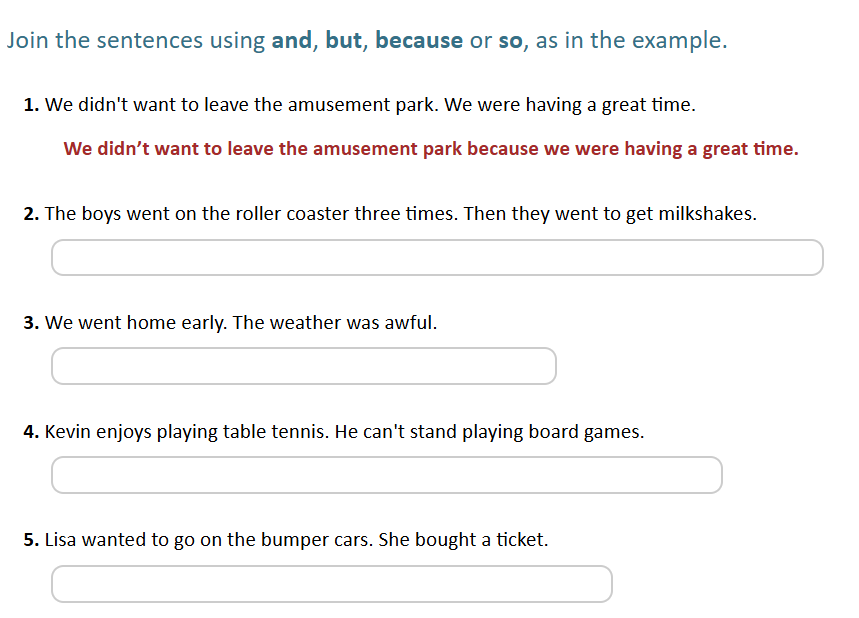Click the sentence about Lisa's bumper cars
Screen dimensions: 859x618
[x=300, y=539]
